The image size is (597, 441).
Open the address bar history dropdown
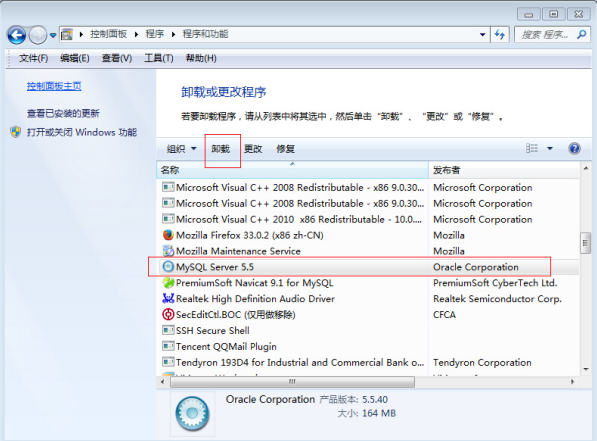[x=482, y=35]
